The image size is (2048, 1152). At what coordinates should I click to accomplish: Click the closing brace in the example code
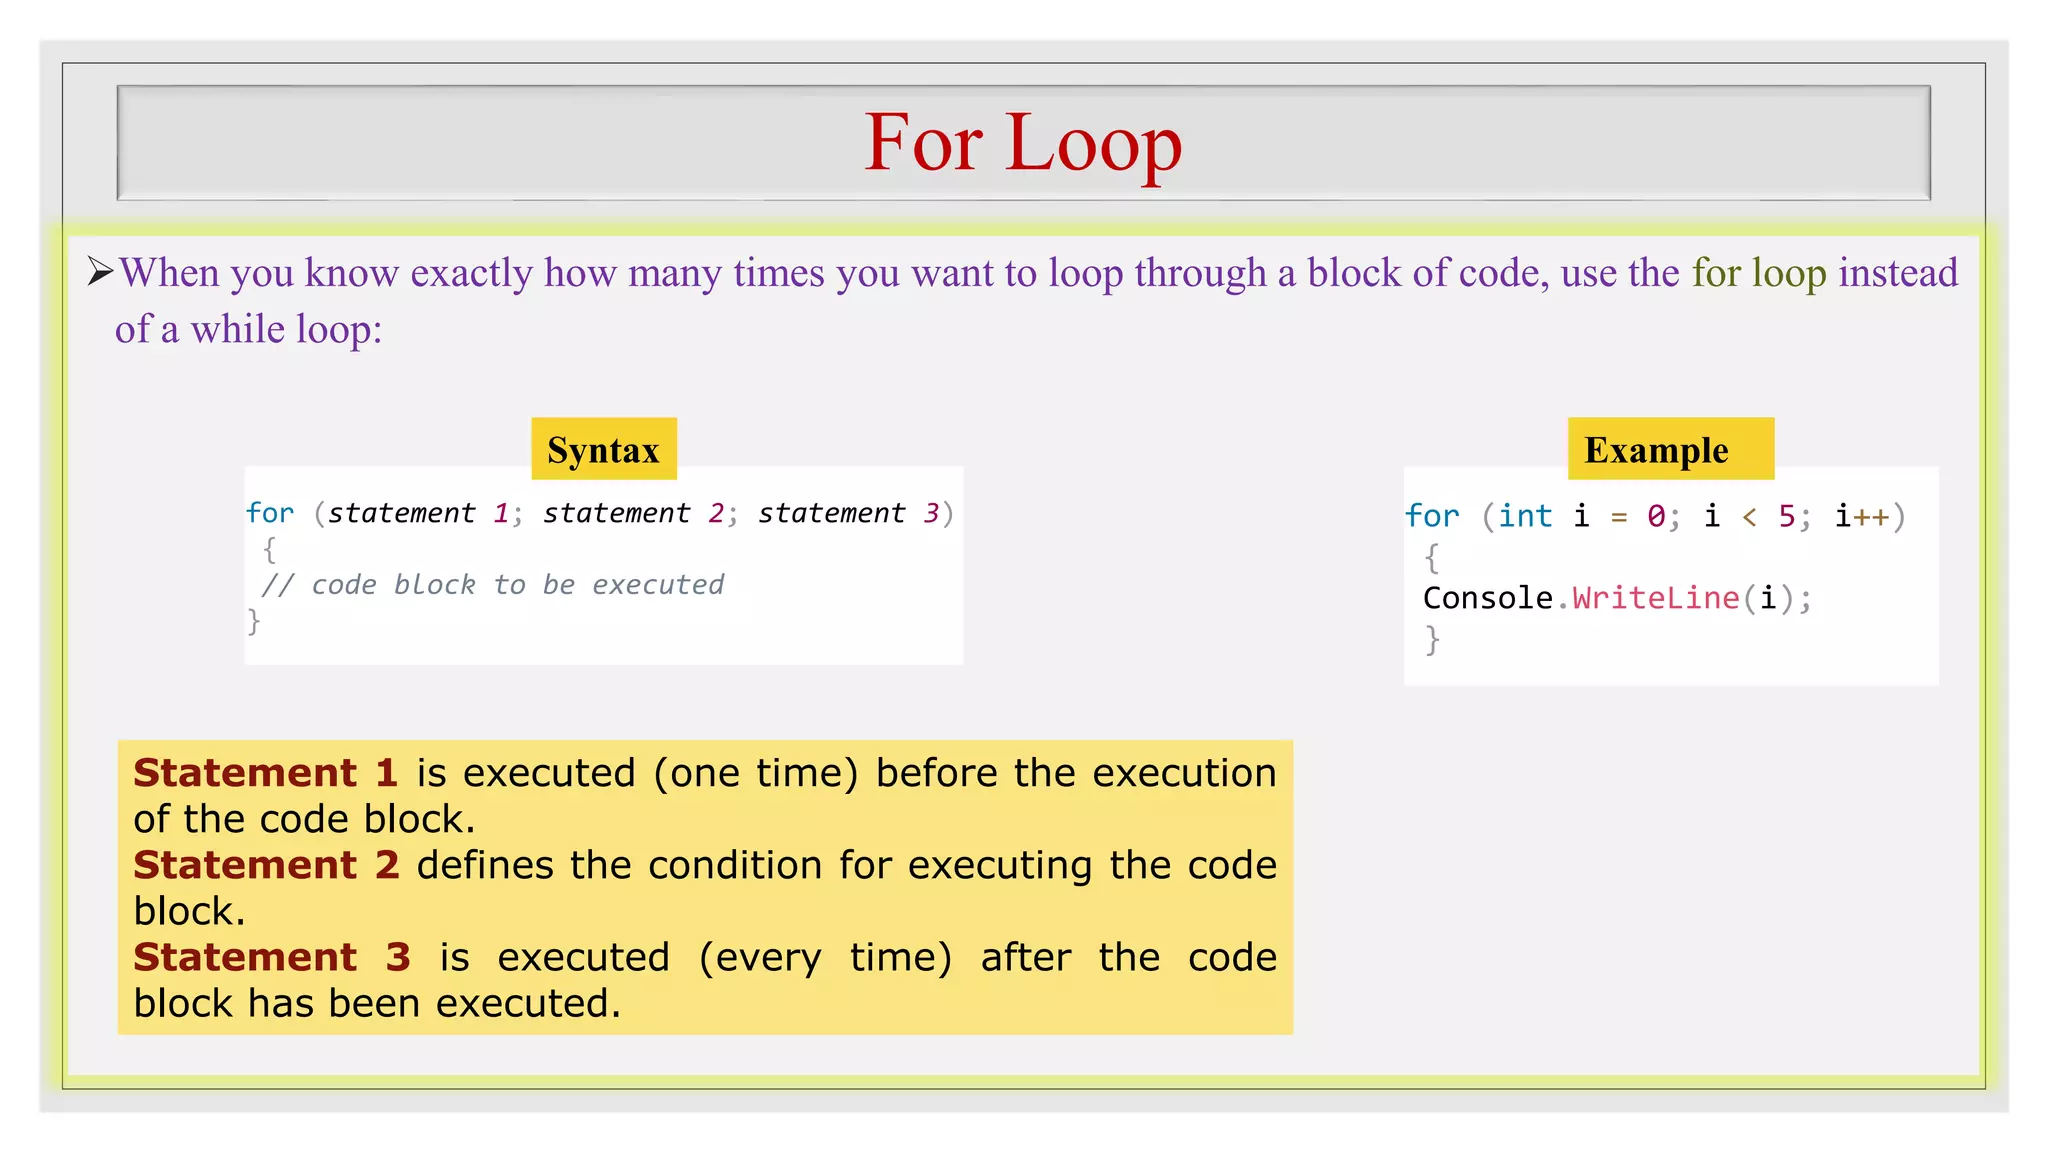[1432, 639]
